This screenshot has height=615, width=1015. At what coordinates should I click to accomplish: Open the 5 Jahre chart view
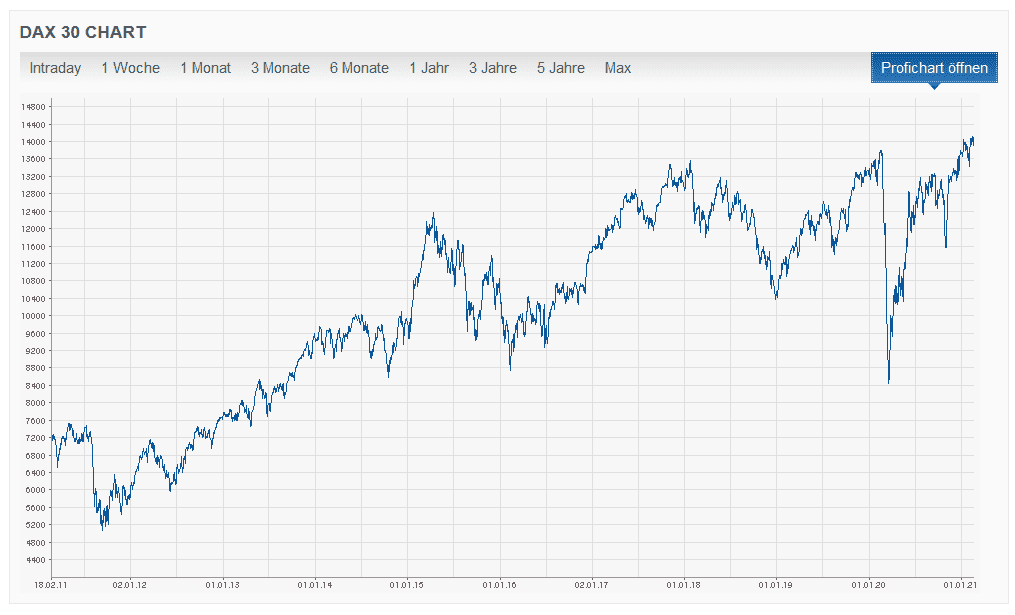point(561,68)
